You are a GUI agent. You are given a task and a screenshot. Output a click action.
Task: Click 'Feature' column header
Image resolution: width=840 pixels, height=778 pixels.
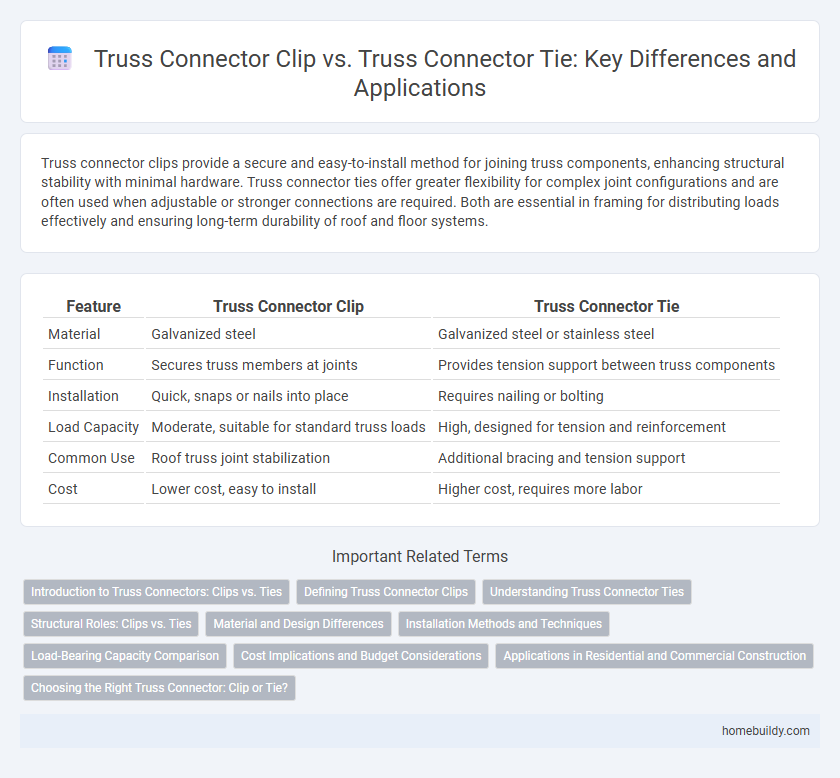(93, 306)
